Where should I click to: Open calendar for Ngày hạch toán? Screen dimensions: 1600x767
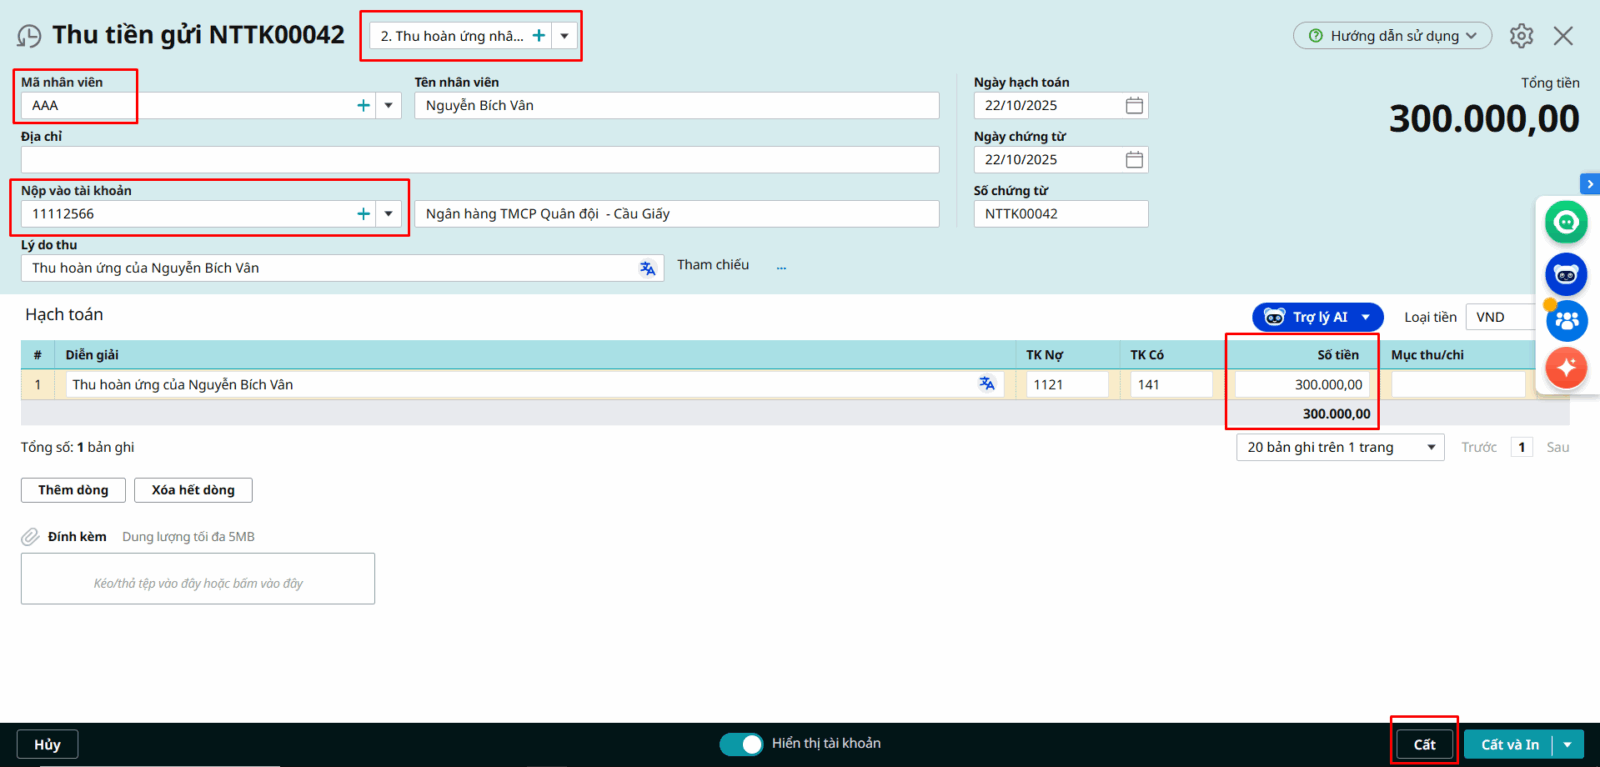point(1134,106)
